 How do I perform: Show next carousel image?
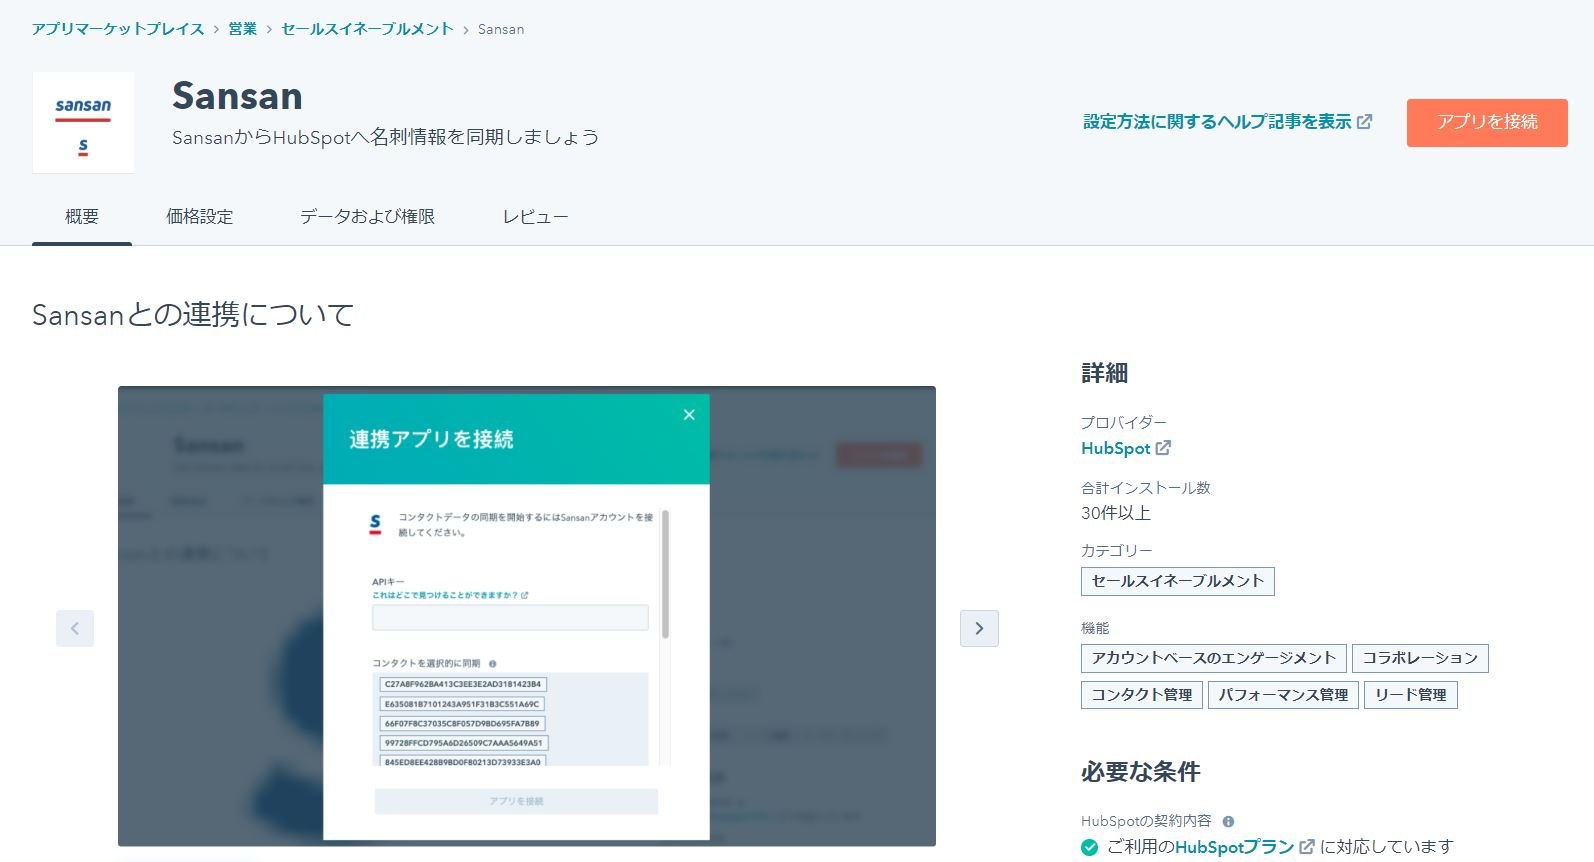(x=979, y=628)
